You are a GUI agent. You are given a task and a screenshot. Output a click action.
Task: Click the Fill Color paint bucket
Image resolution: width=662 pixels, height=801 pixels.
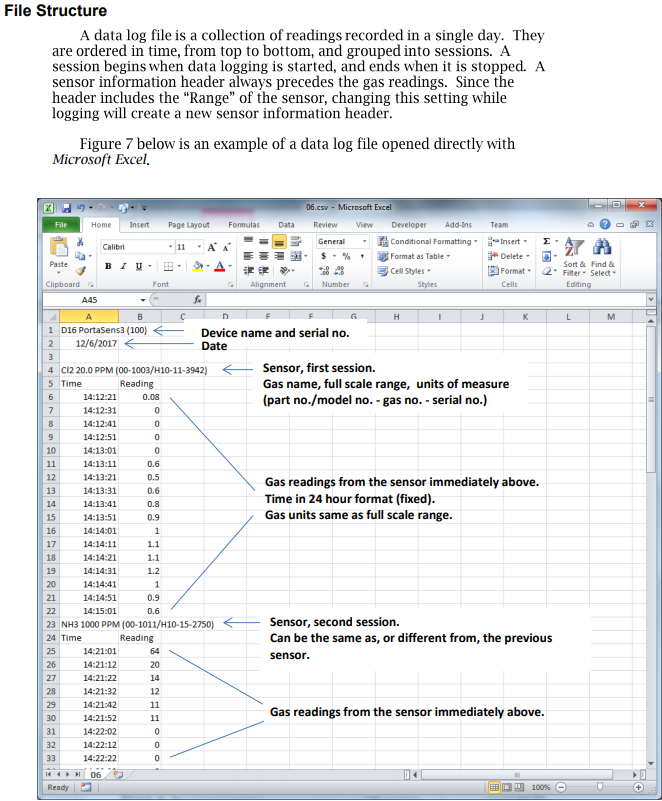(x=198, y=266)
